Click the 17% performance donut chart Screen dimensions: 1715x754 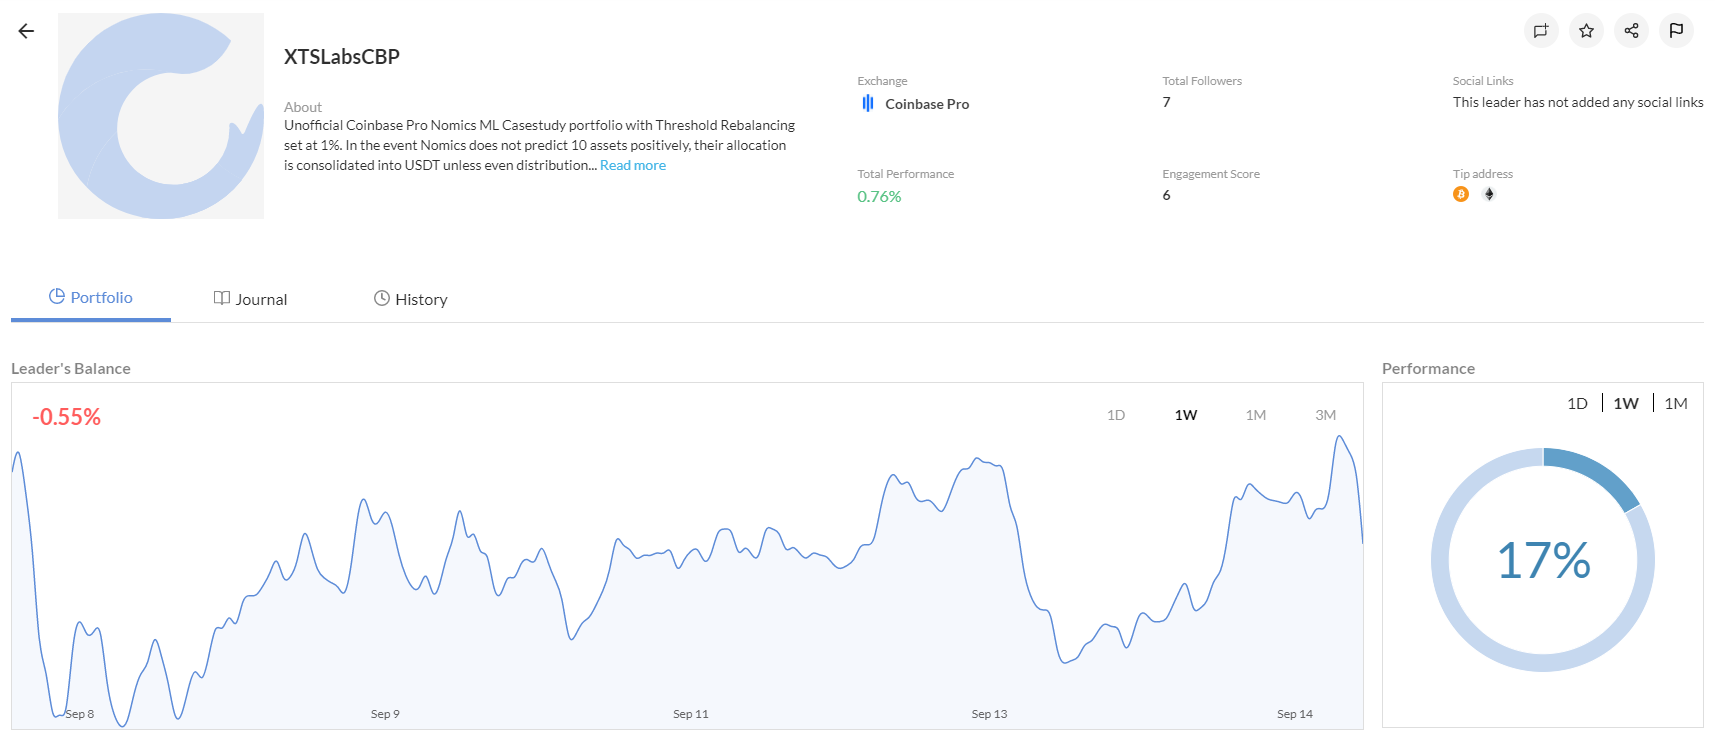1543,560
